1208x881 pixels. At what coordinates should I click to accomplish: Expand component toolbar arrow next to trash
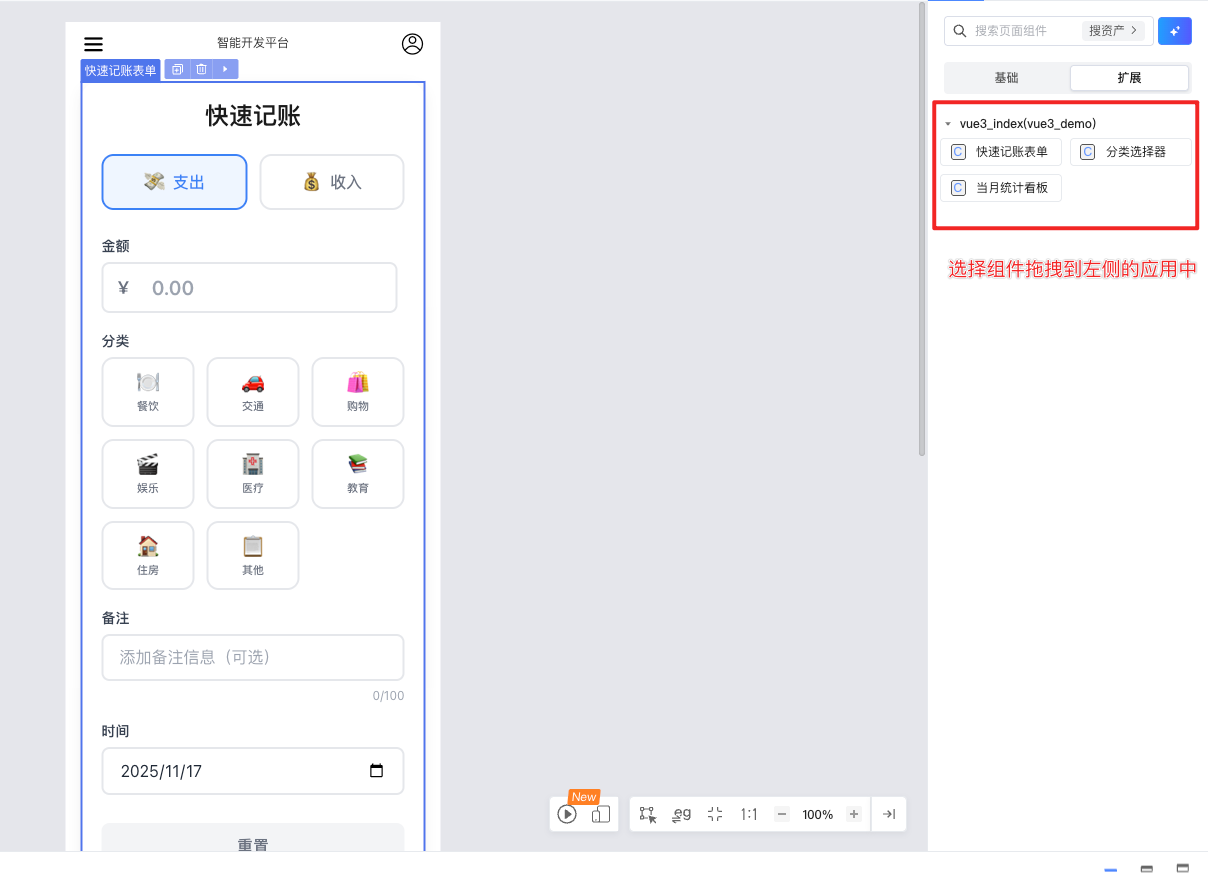[x=225, y=69]
